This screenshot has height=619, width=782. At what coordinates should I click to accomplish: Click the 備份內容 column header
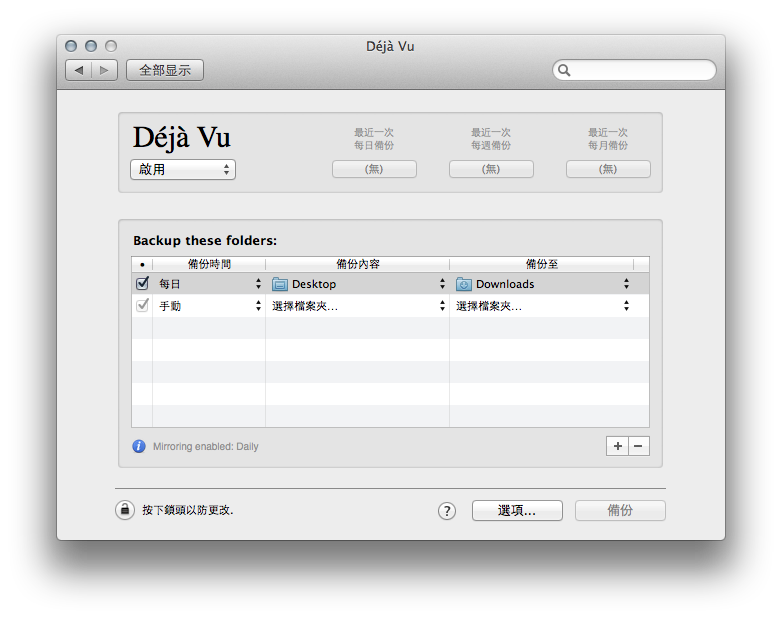click(x=358, y=264)
